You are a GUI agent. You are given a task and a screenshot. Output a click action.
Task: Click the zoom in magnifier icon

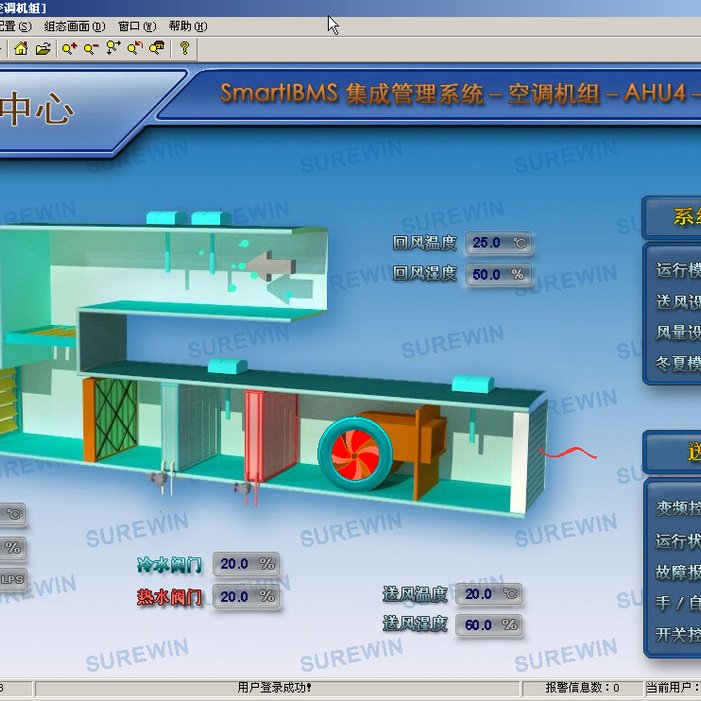coord(69,48)
